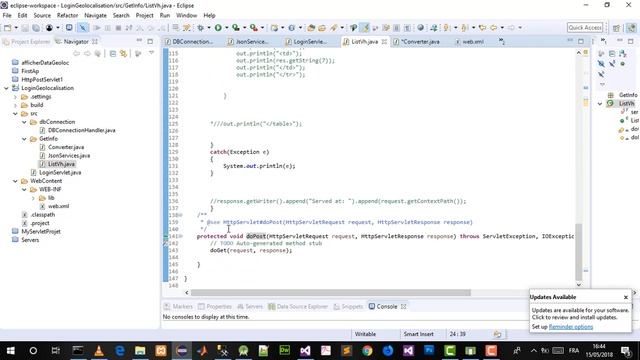
Task: Click the Open Type toolbar icon
Action: [x=311, y=28]
